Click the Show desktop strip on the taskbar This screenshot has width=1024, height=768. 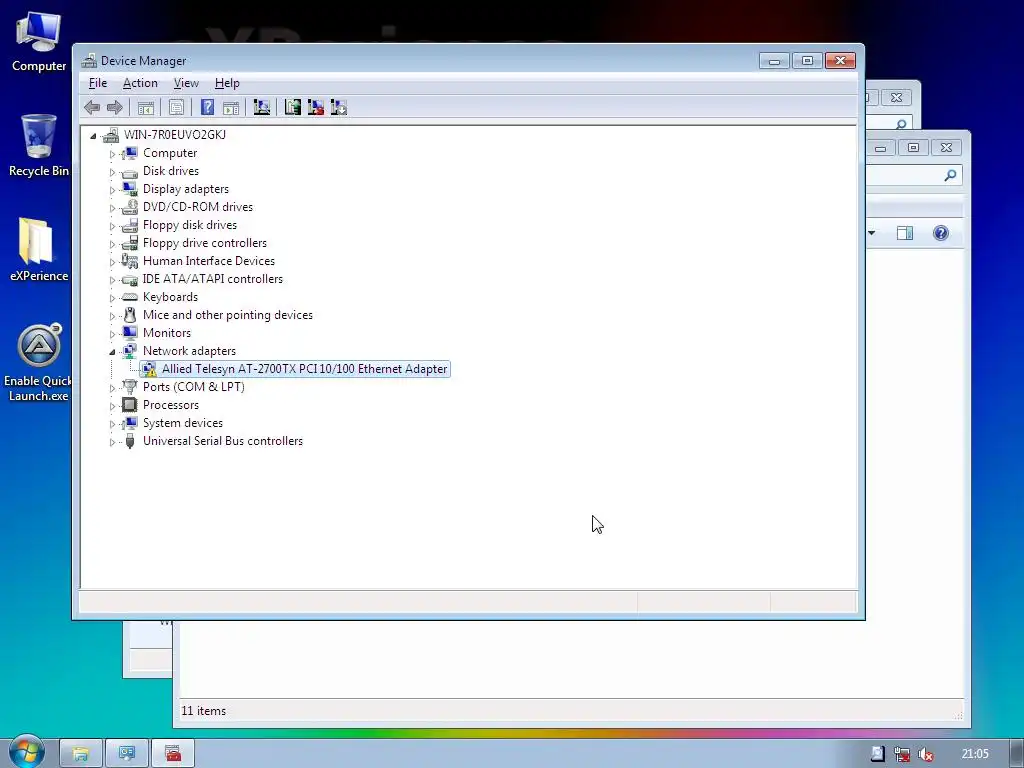click(x=1016, y=754)
